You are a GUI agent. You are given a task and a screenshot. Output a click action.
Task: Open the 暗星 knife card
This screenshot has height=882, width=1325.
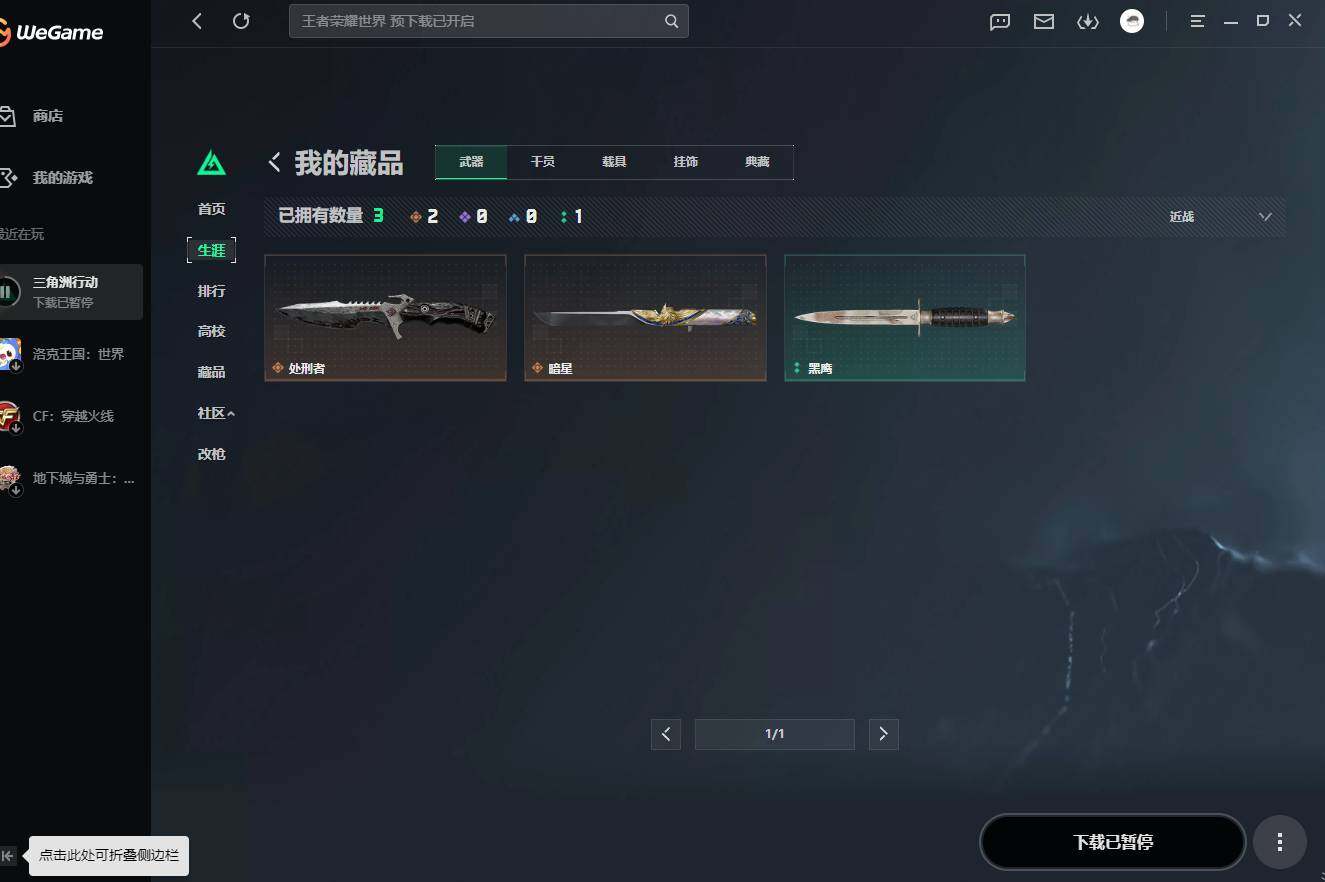(x=645, y=318)
